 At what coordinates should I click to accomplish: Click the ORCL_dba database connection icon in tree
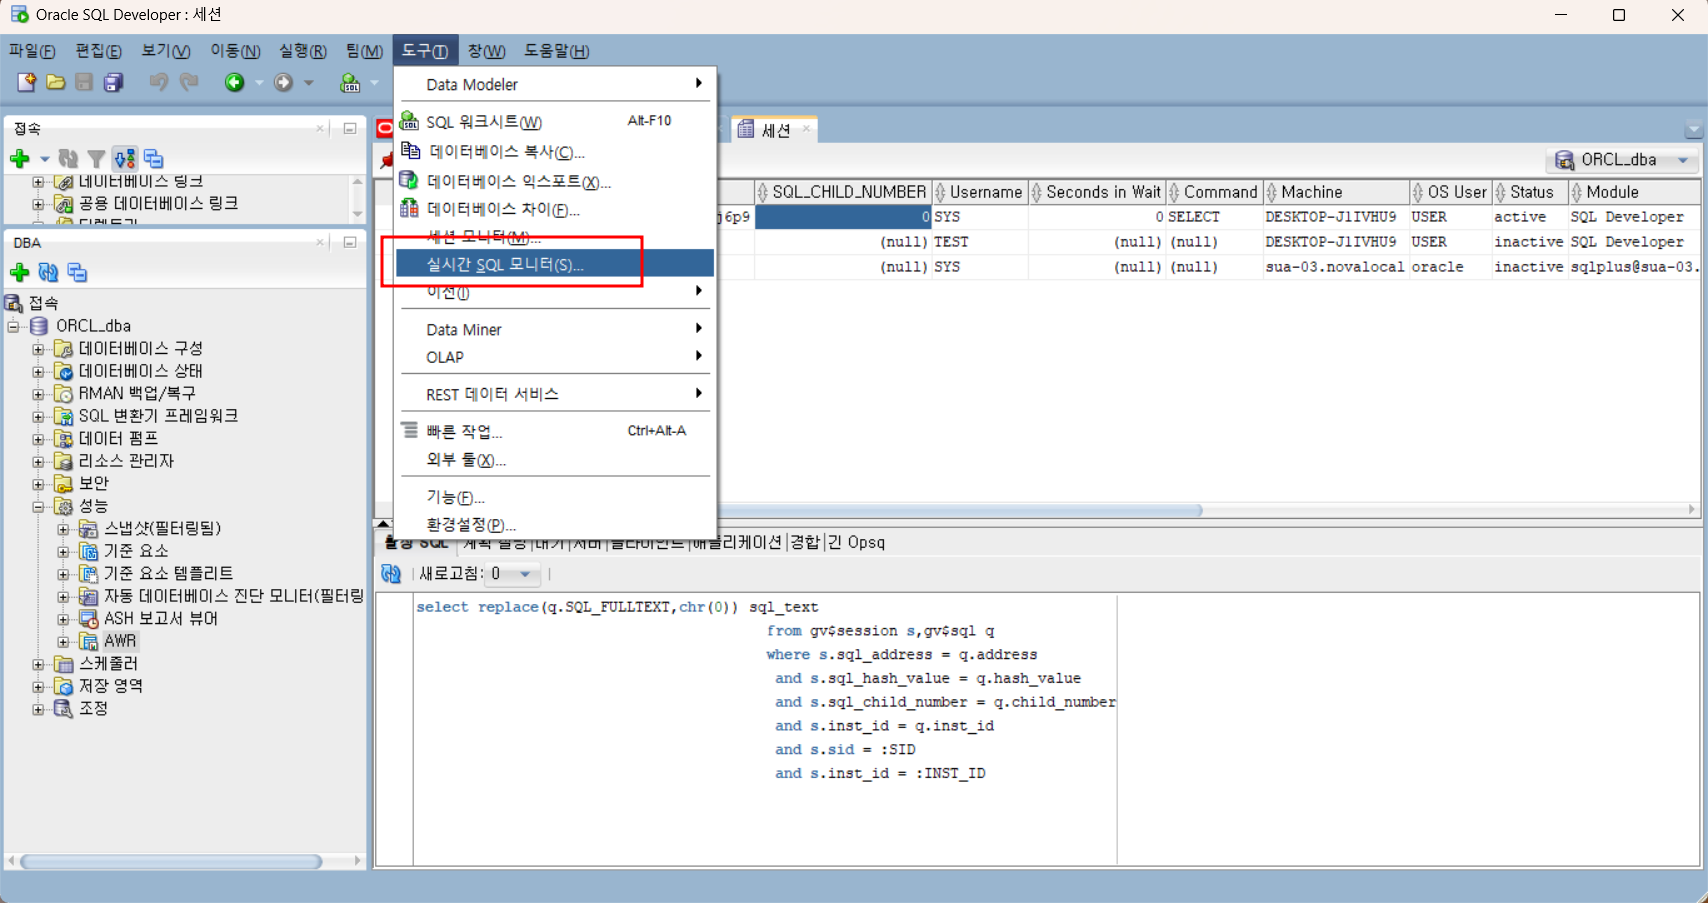point(39,326)
